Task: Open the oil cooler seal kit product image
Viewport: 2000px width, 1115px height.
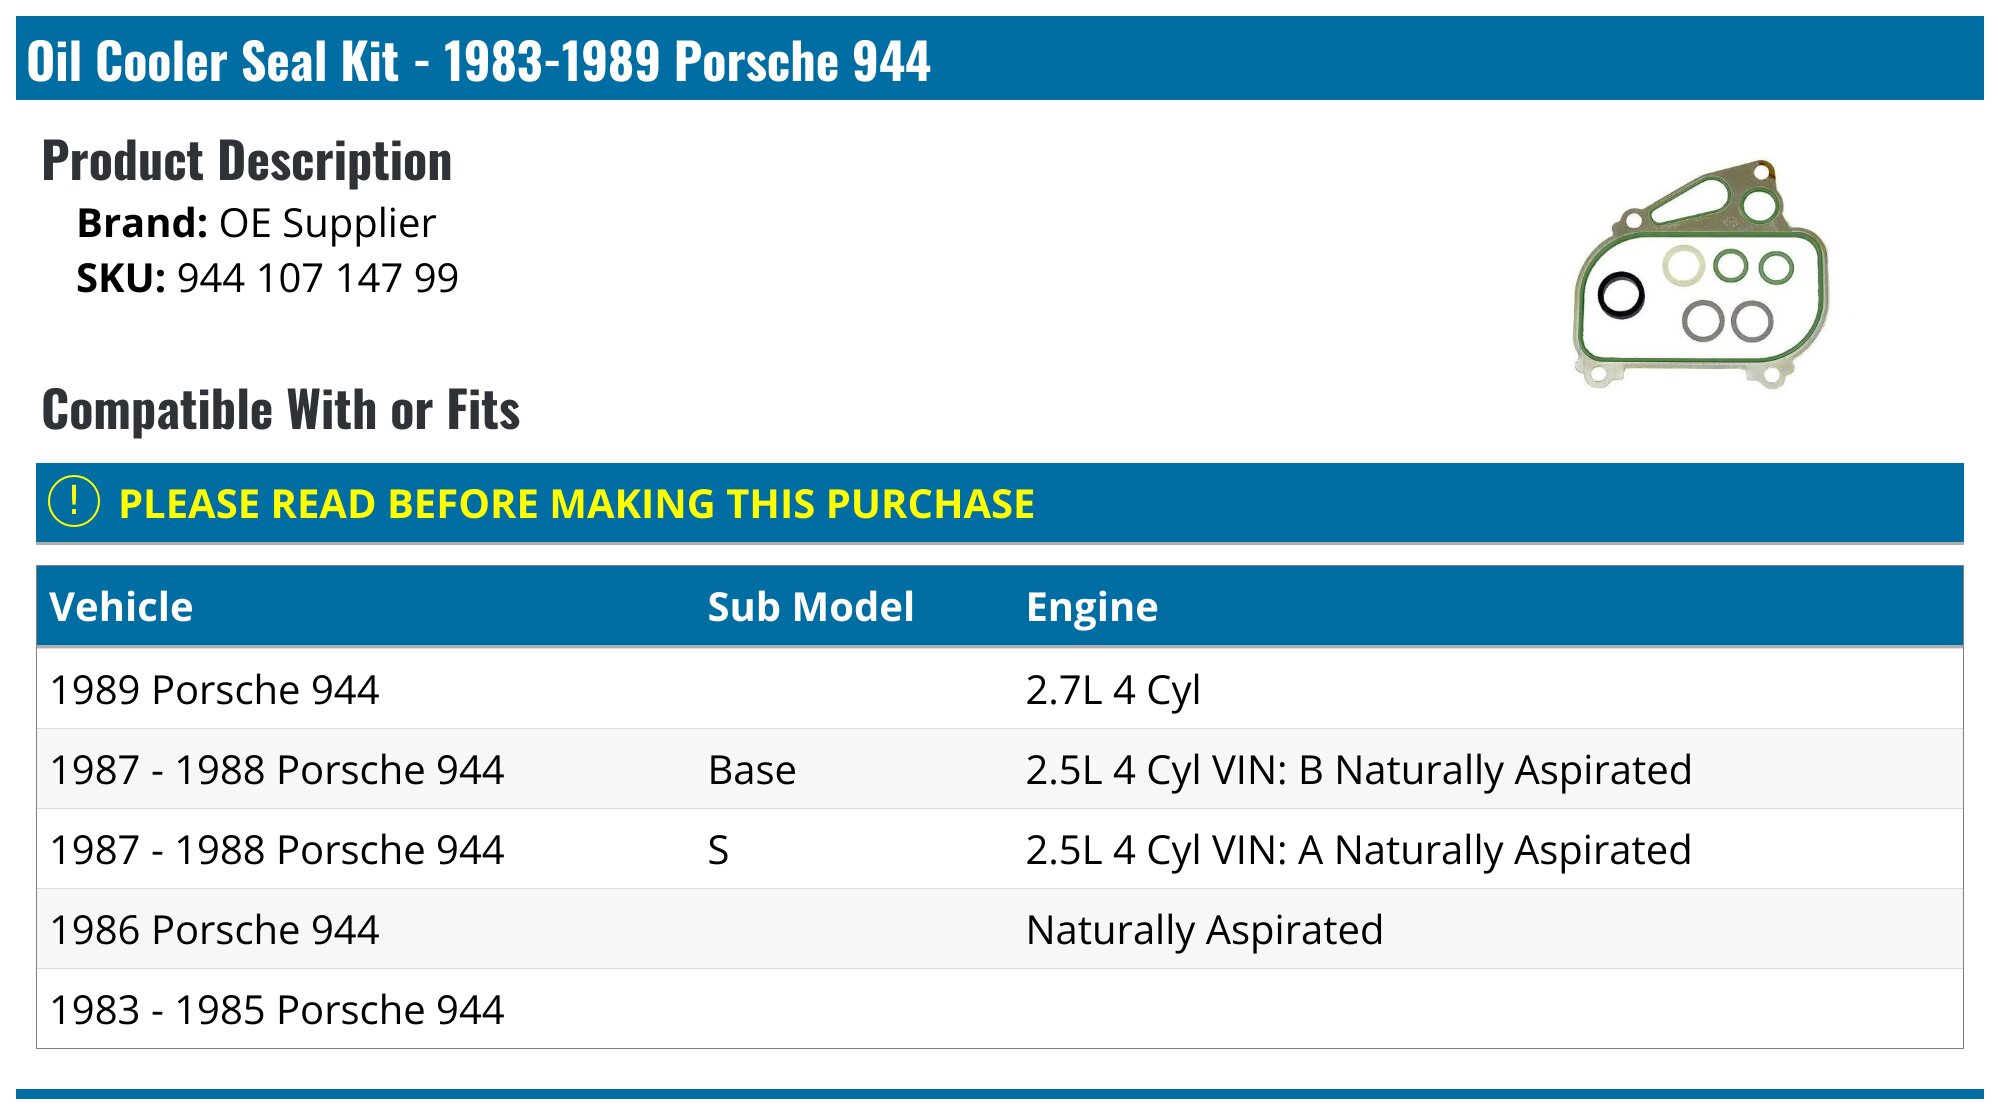Action: coord(1700,275)
